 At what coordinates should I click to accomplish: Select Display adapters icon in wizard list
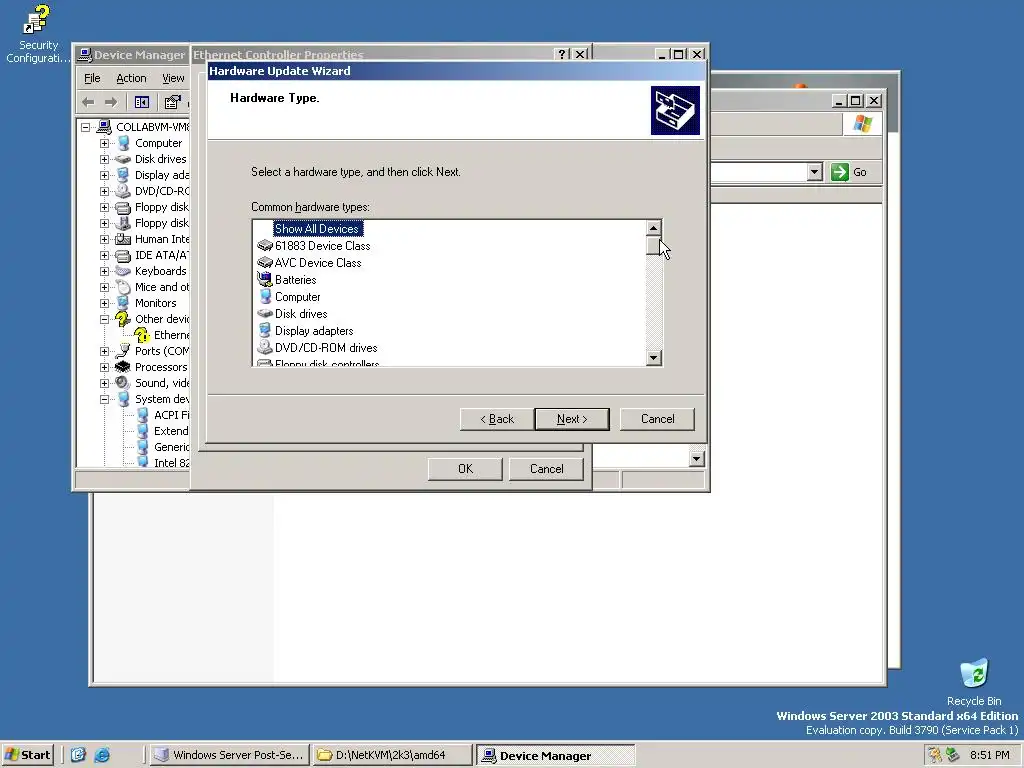click(x=264, y=330)
